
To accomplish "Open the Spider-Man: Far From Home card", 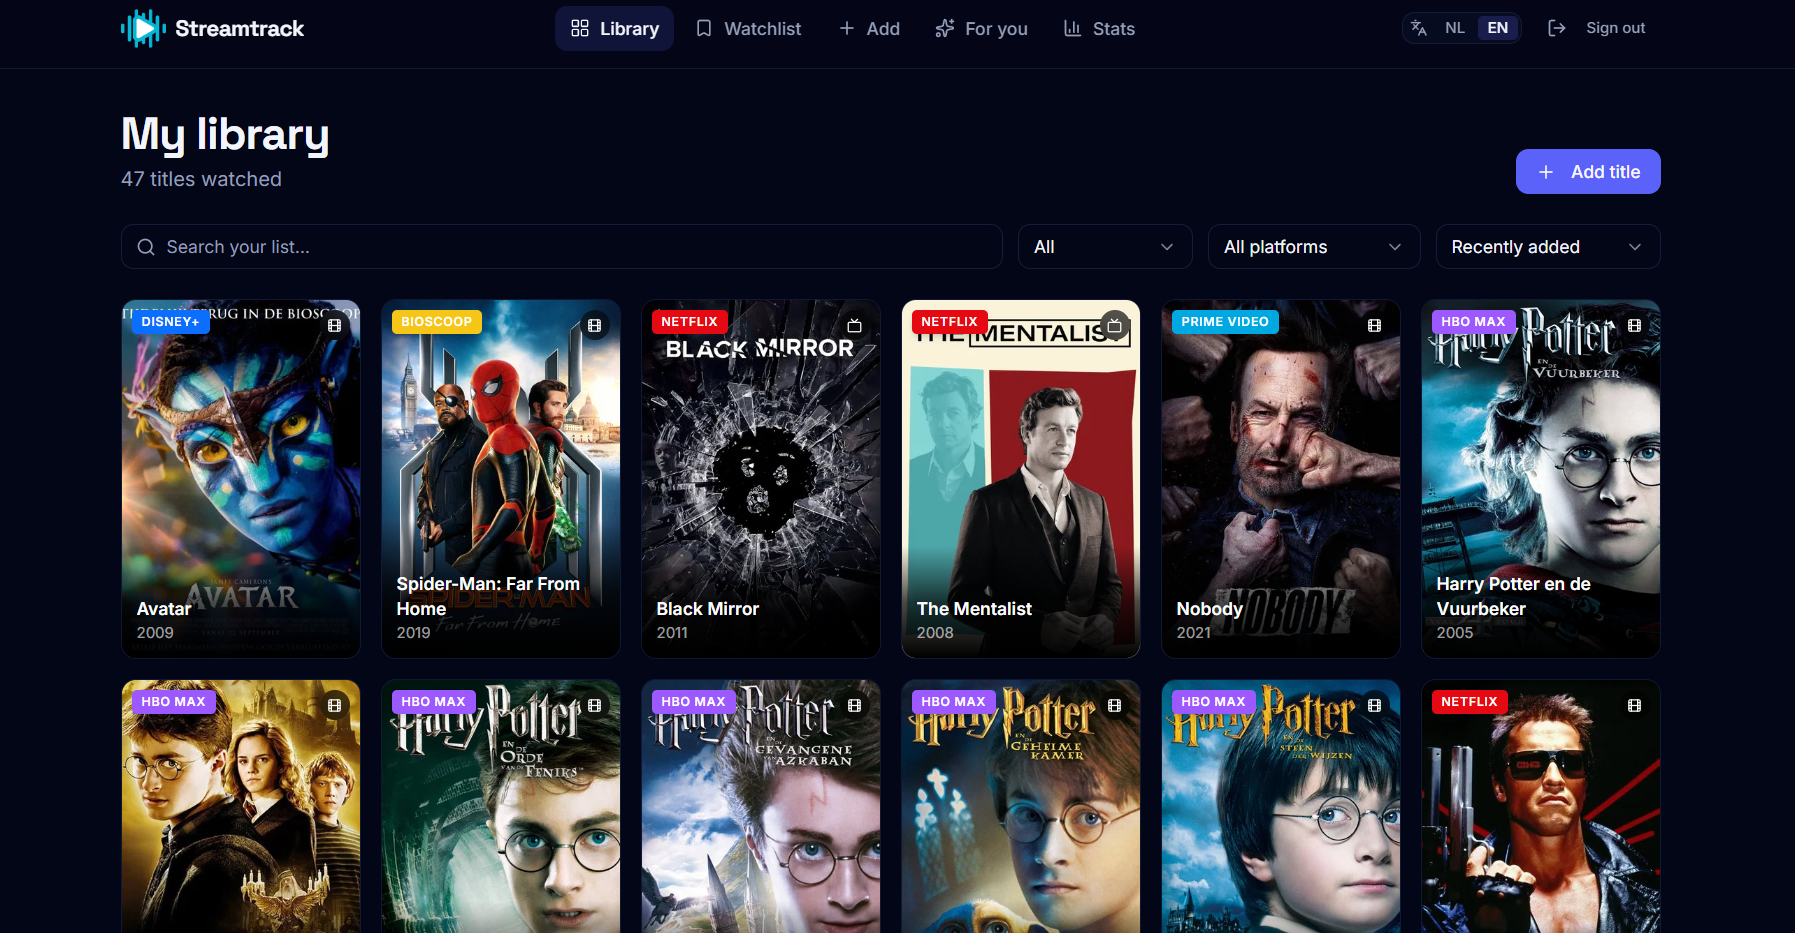I will click(x=501, y=479).
